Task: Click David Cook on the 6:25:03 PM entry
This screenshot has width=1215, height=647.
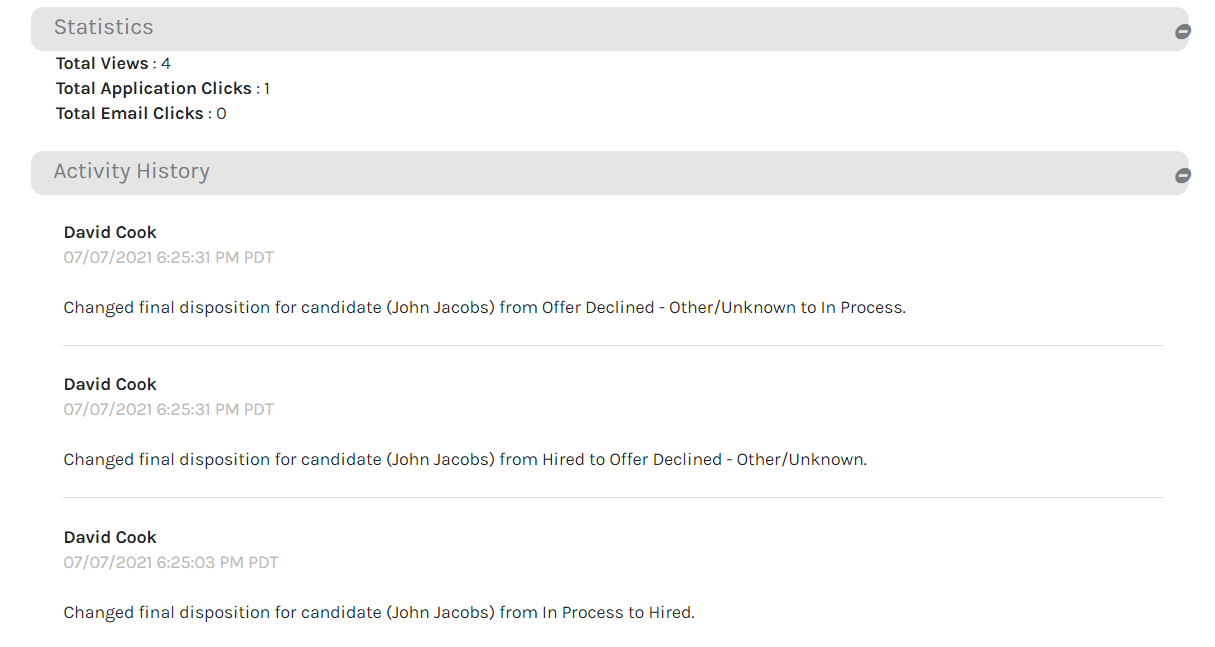Action: (110, 538)
